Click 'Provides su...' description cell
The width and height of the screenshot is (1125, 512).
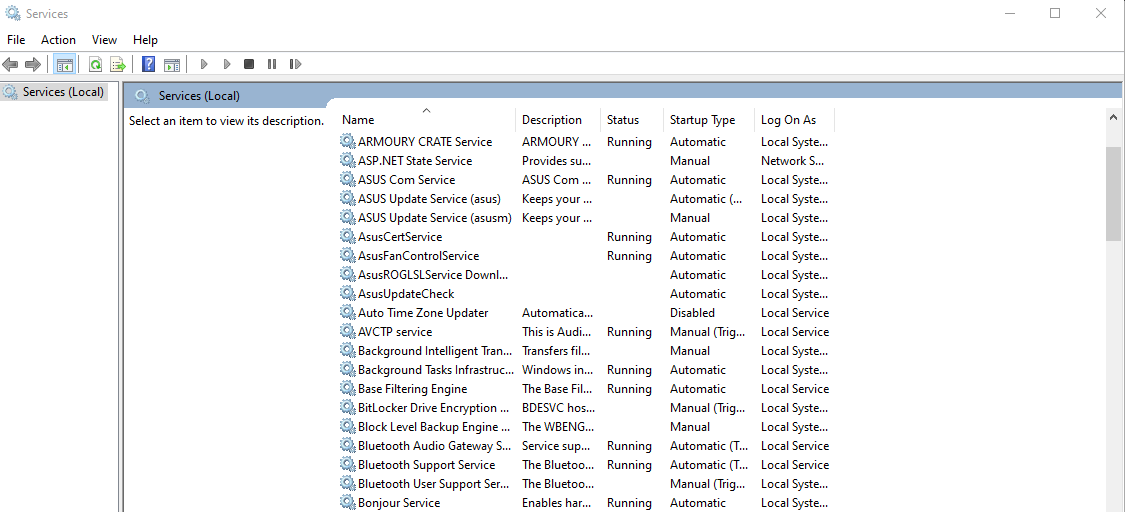coord(557,161)
